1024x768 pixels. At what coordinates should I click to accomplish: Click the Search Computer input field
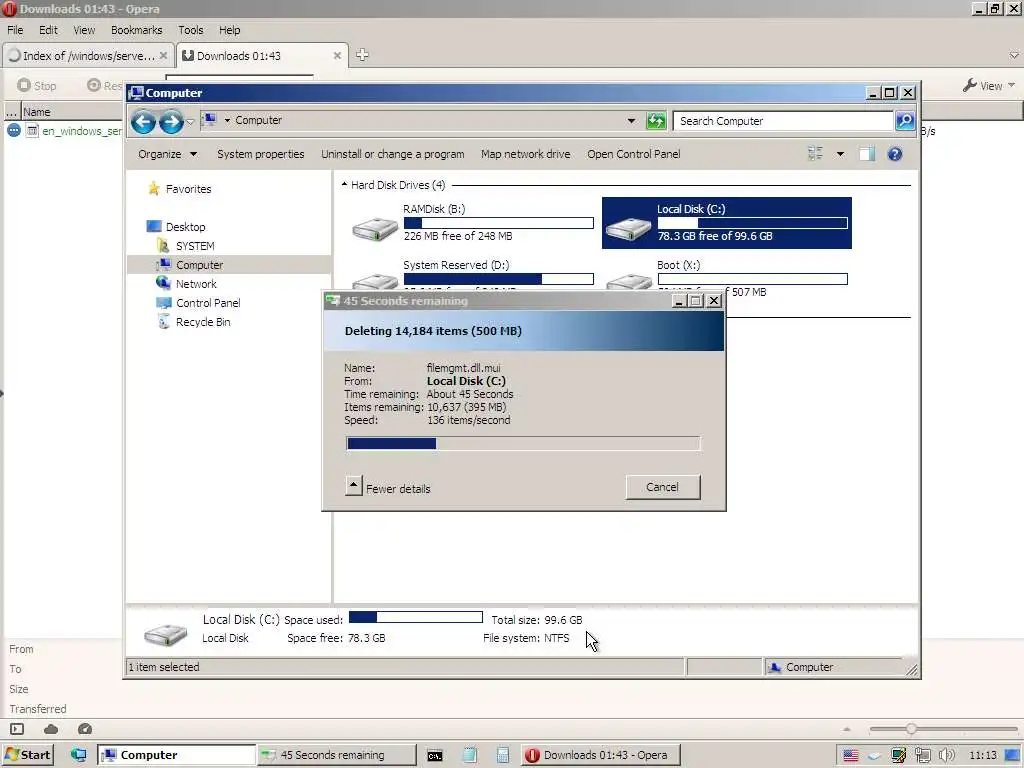pyautogui.click(x=784, y=121)
